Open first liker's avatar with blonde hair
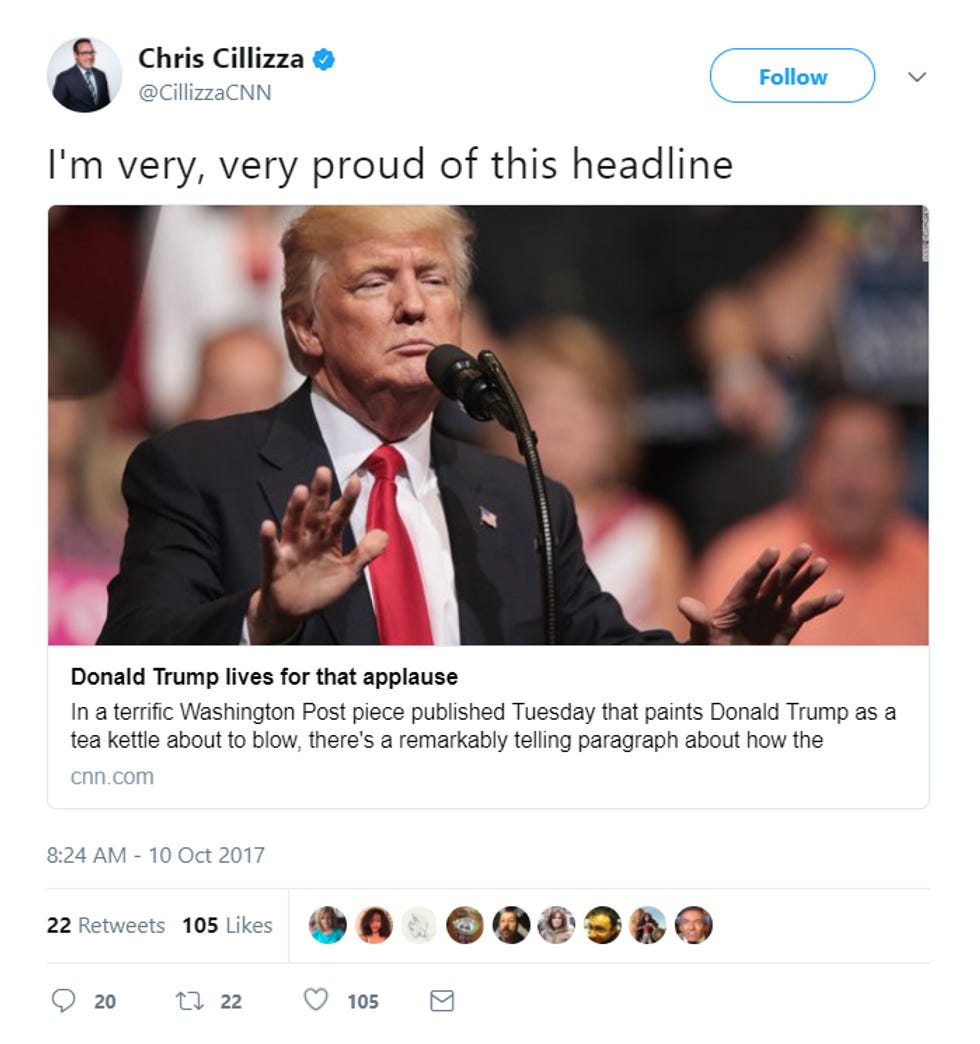Viewport: 980px width, 1044px height. coord(328,925)
